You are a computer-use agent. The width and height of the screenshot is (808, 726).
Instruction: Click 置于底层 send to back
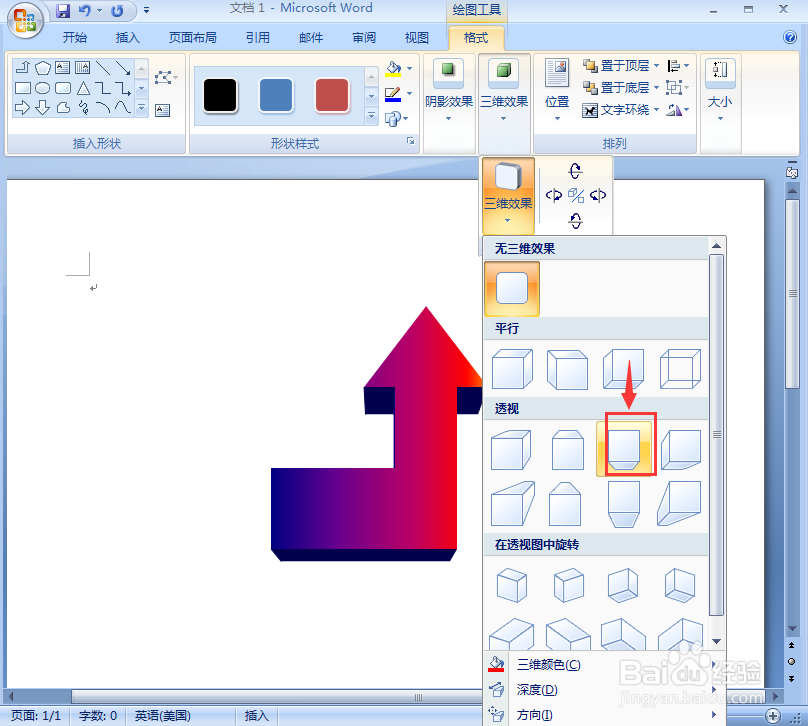(620, 88)
